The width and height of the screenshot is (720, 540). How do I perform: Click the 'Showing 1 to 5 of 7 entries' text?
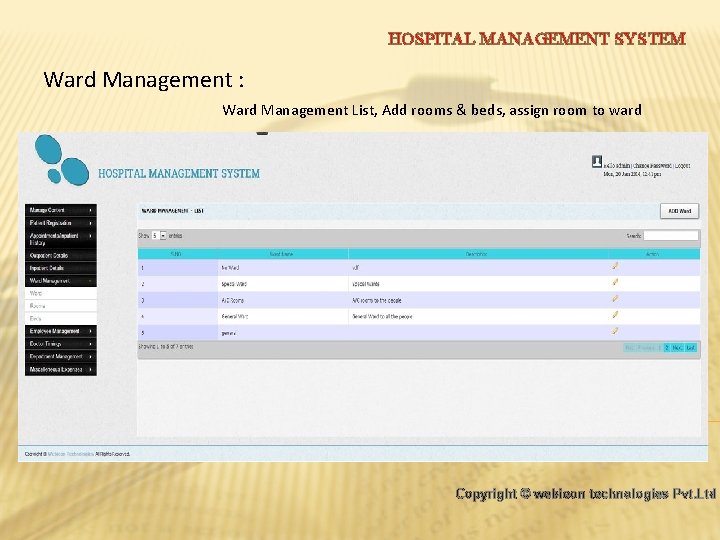166,347
